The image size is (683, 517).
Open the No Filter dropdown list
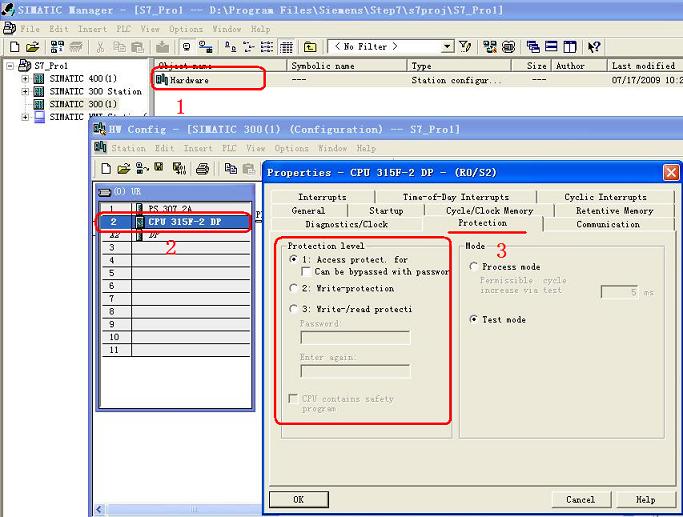[447, 47]
